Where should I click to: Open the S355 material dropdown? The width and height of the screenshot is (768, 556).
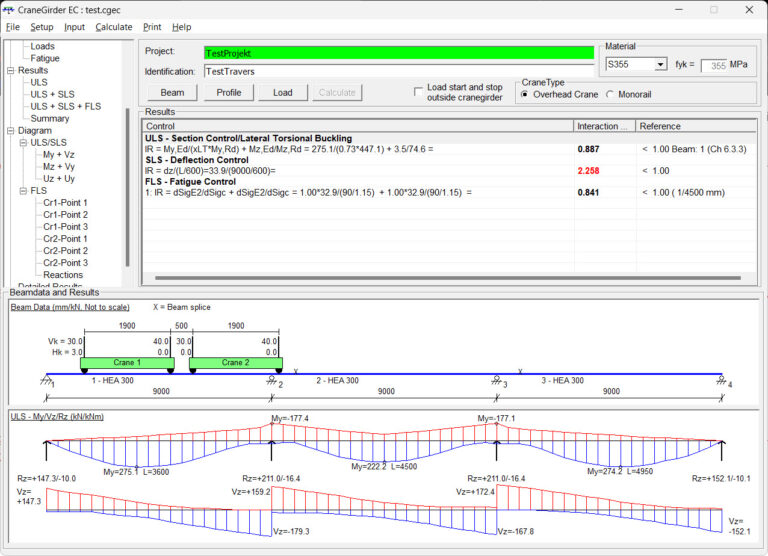point(661,64)
